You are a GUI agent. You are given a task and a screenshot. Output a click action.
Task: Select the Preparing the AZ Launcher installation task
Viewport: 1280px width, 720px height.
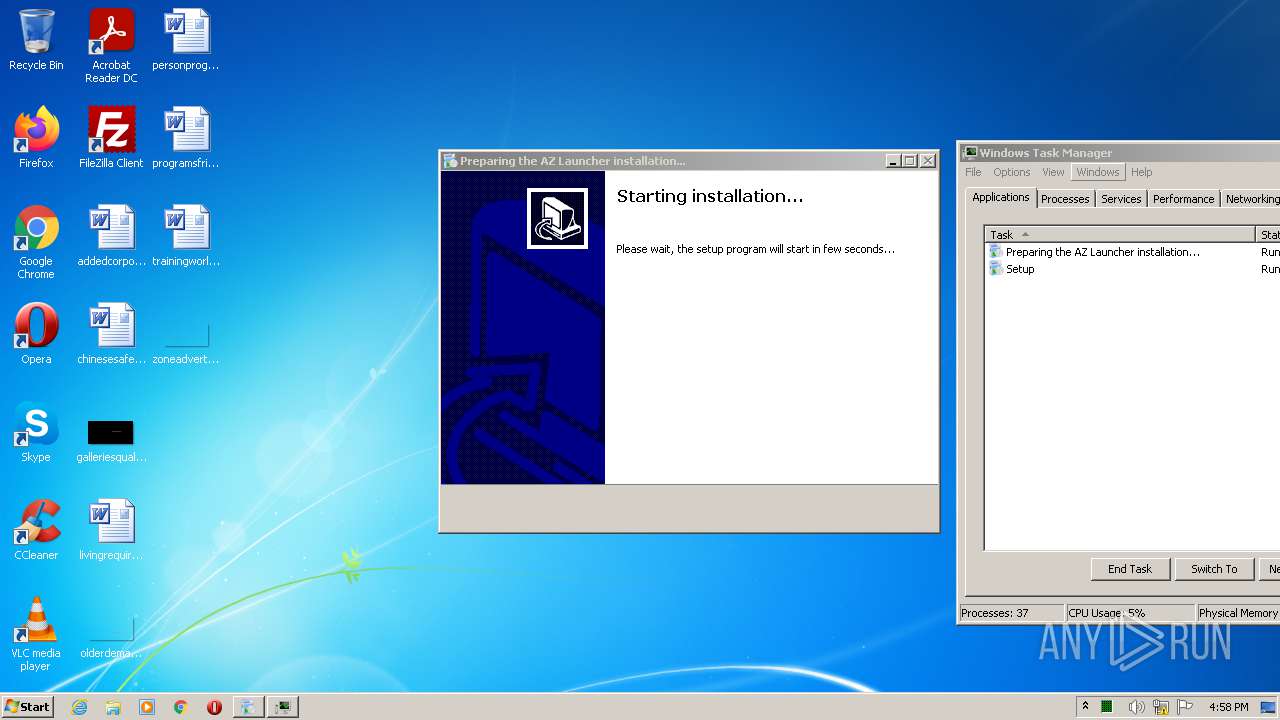[x=1102, y=252]
